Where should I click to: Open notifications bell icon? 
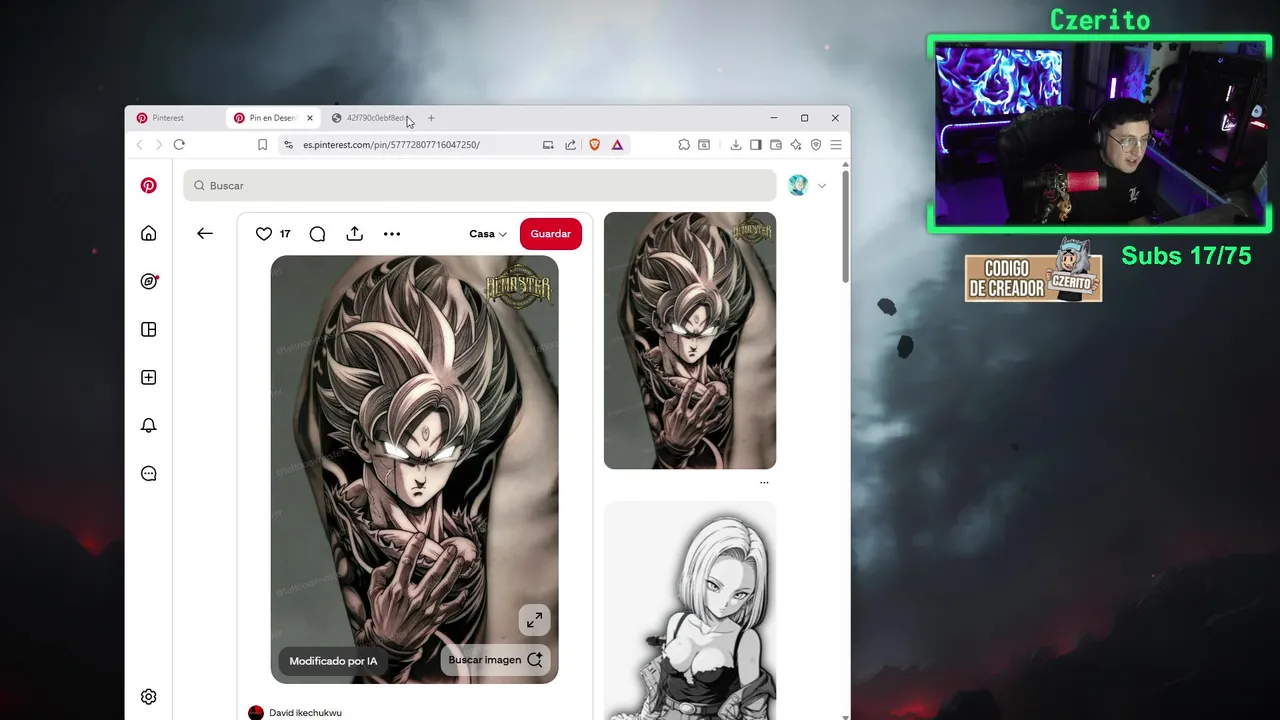[x=148, y=425]
